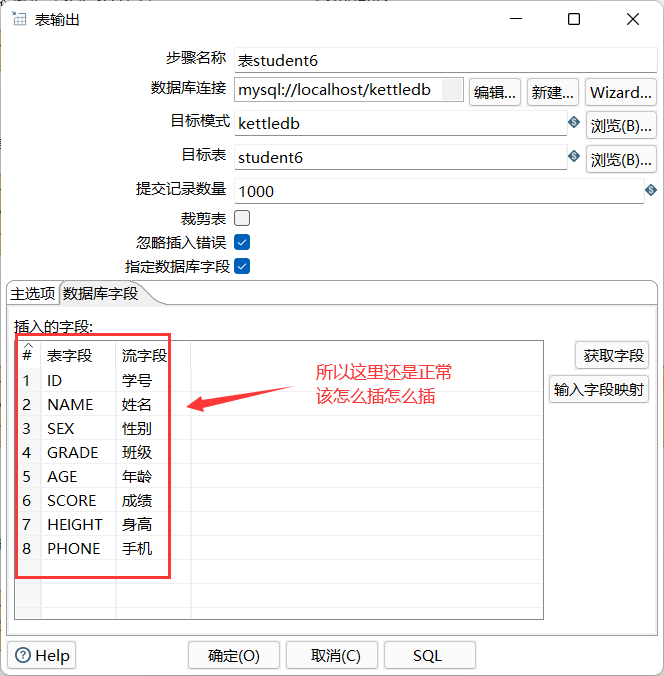This screenshot has width=664, height=676.
Task: Click the 班级 stream field cell
Action: coord(153,452)
